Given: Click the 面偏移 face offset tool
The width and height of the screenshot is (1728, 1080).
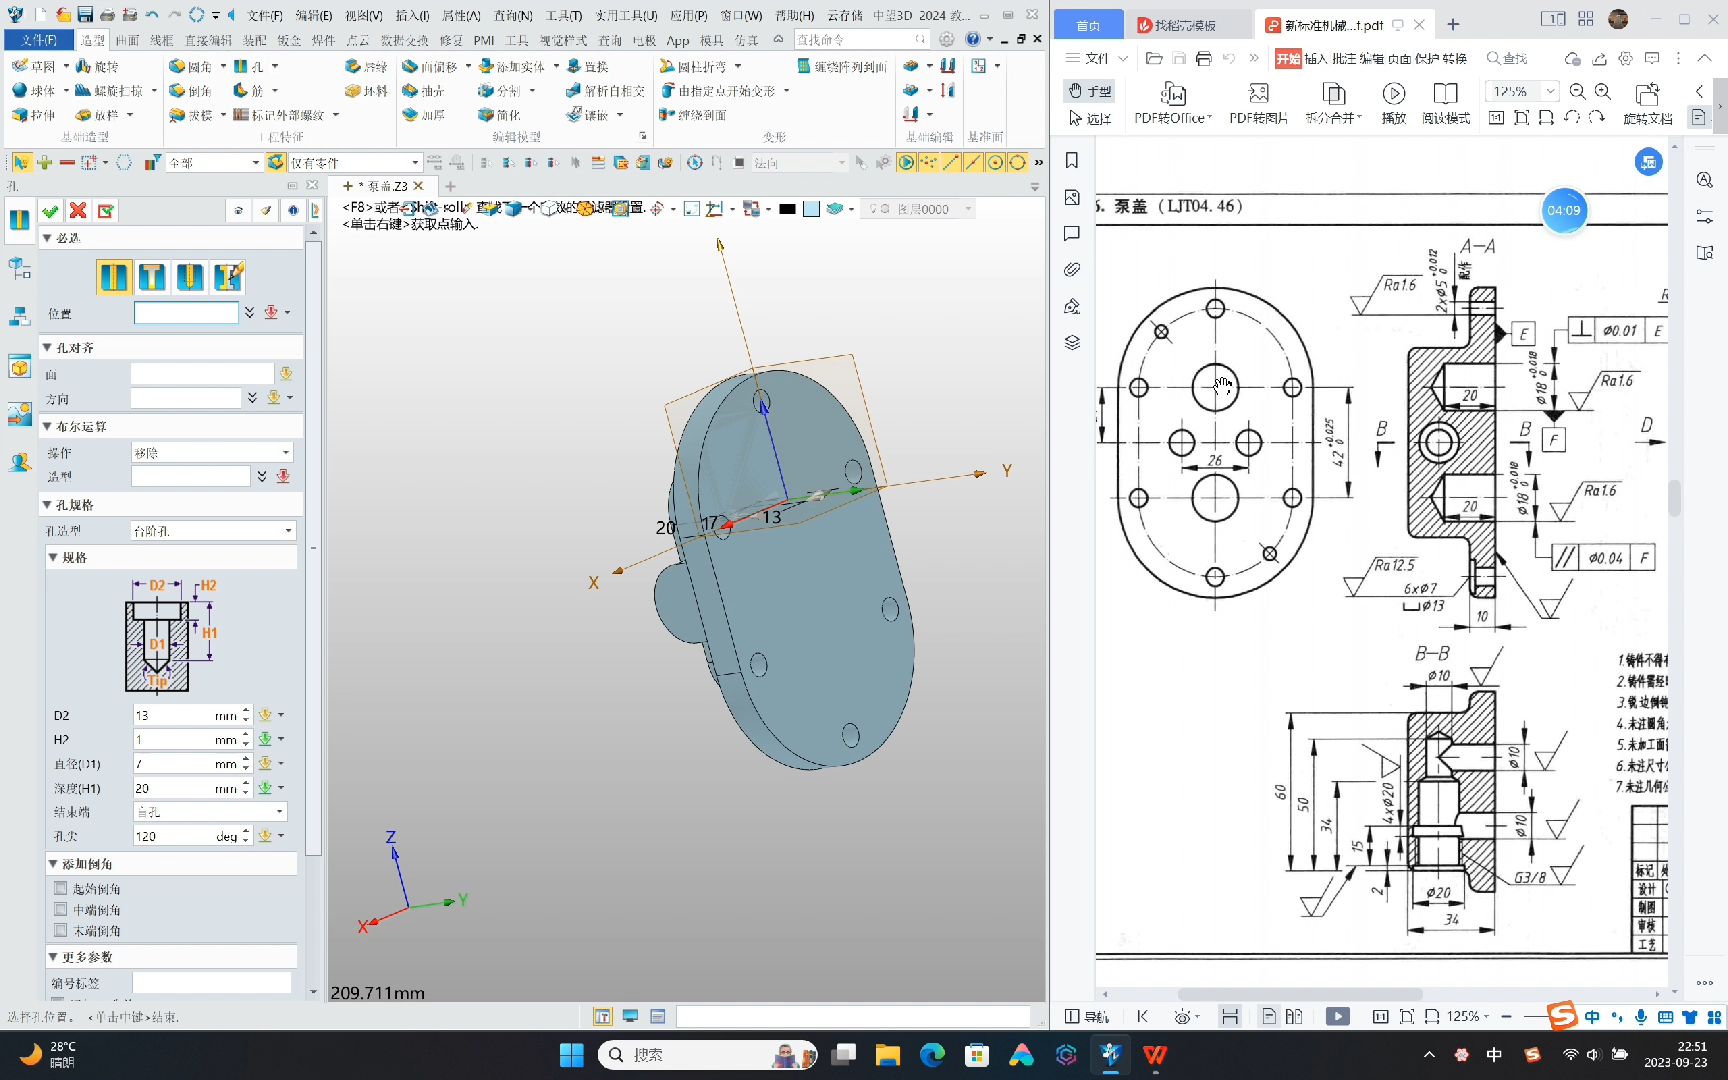Looking at the screenshot, I should point(430,66).
